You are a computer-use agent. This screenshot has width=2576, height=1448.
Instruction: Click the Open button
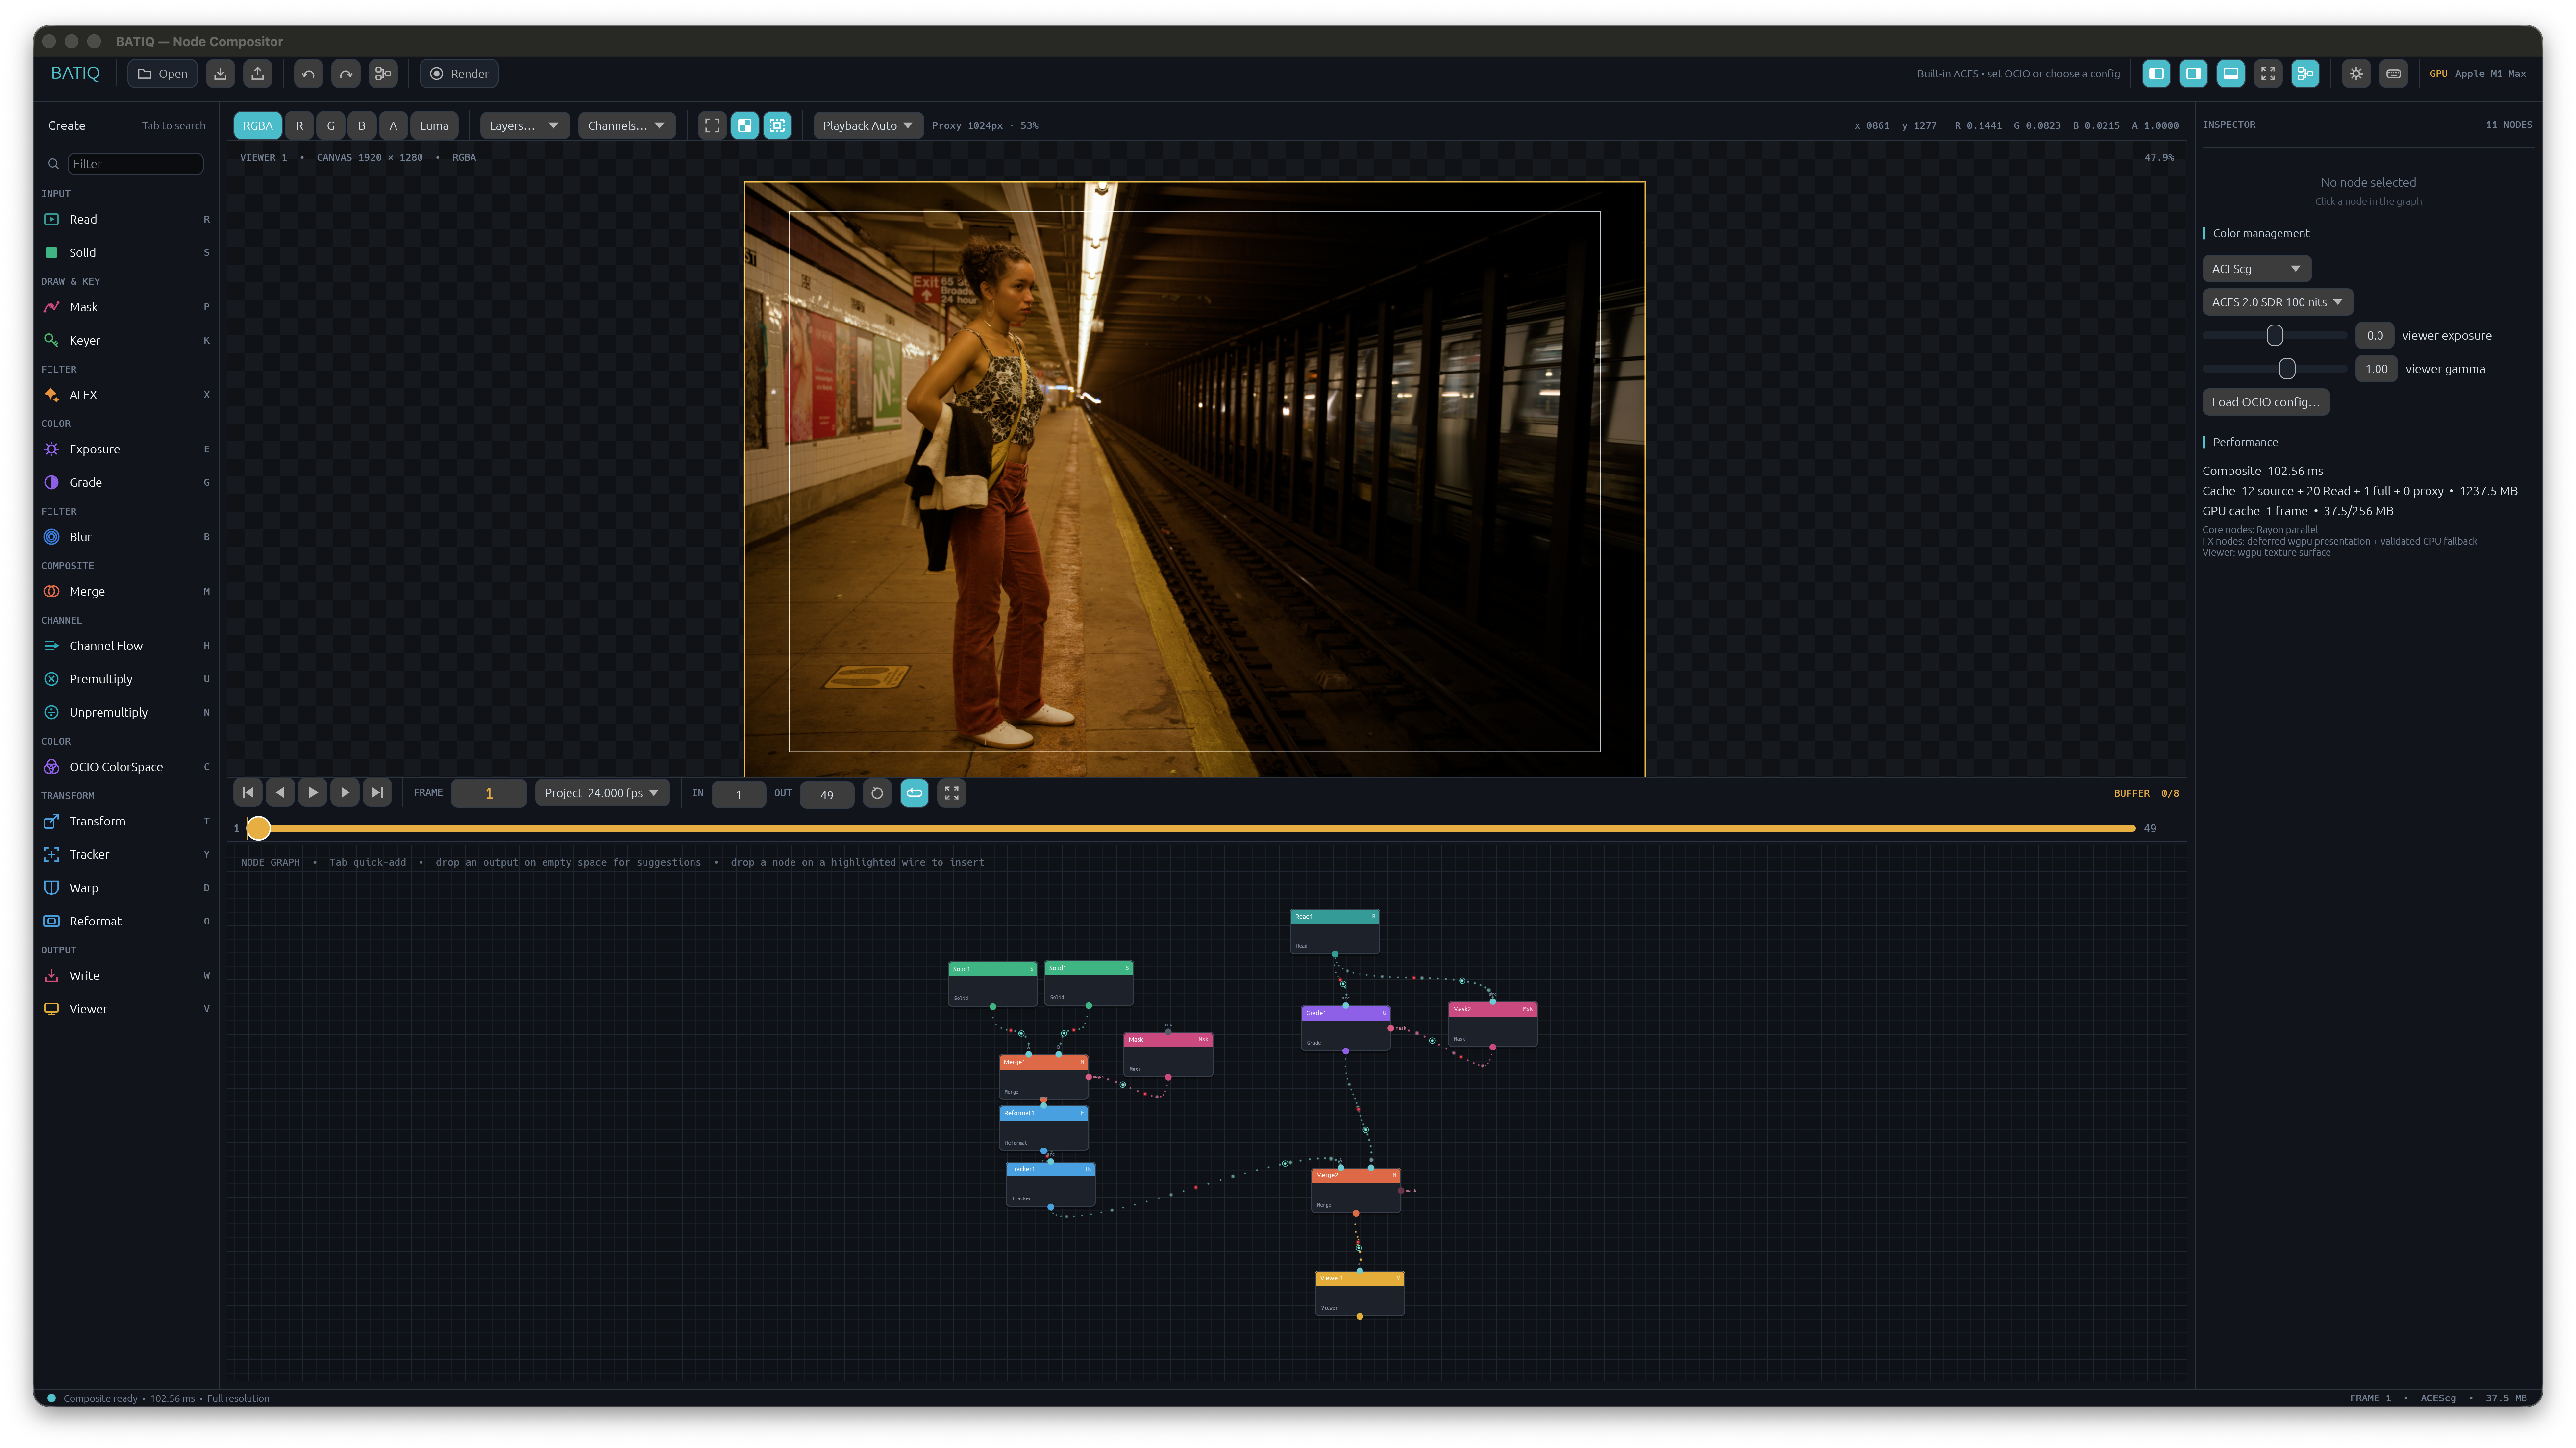tap(162, 73)
